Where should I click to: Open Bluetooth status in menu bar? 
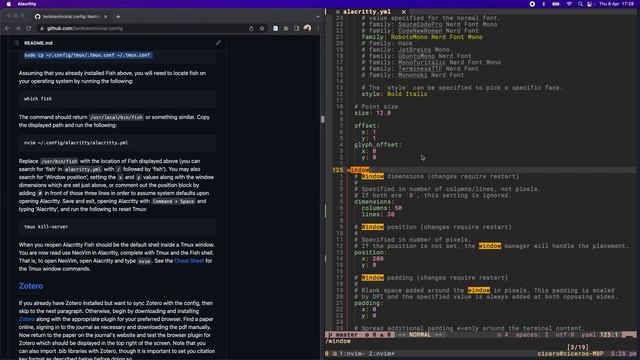[544, 4]
